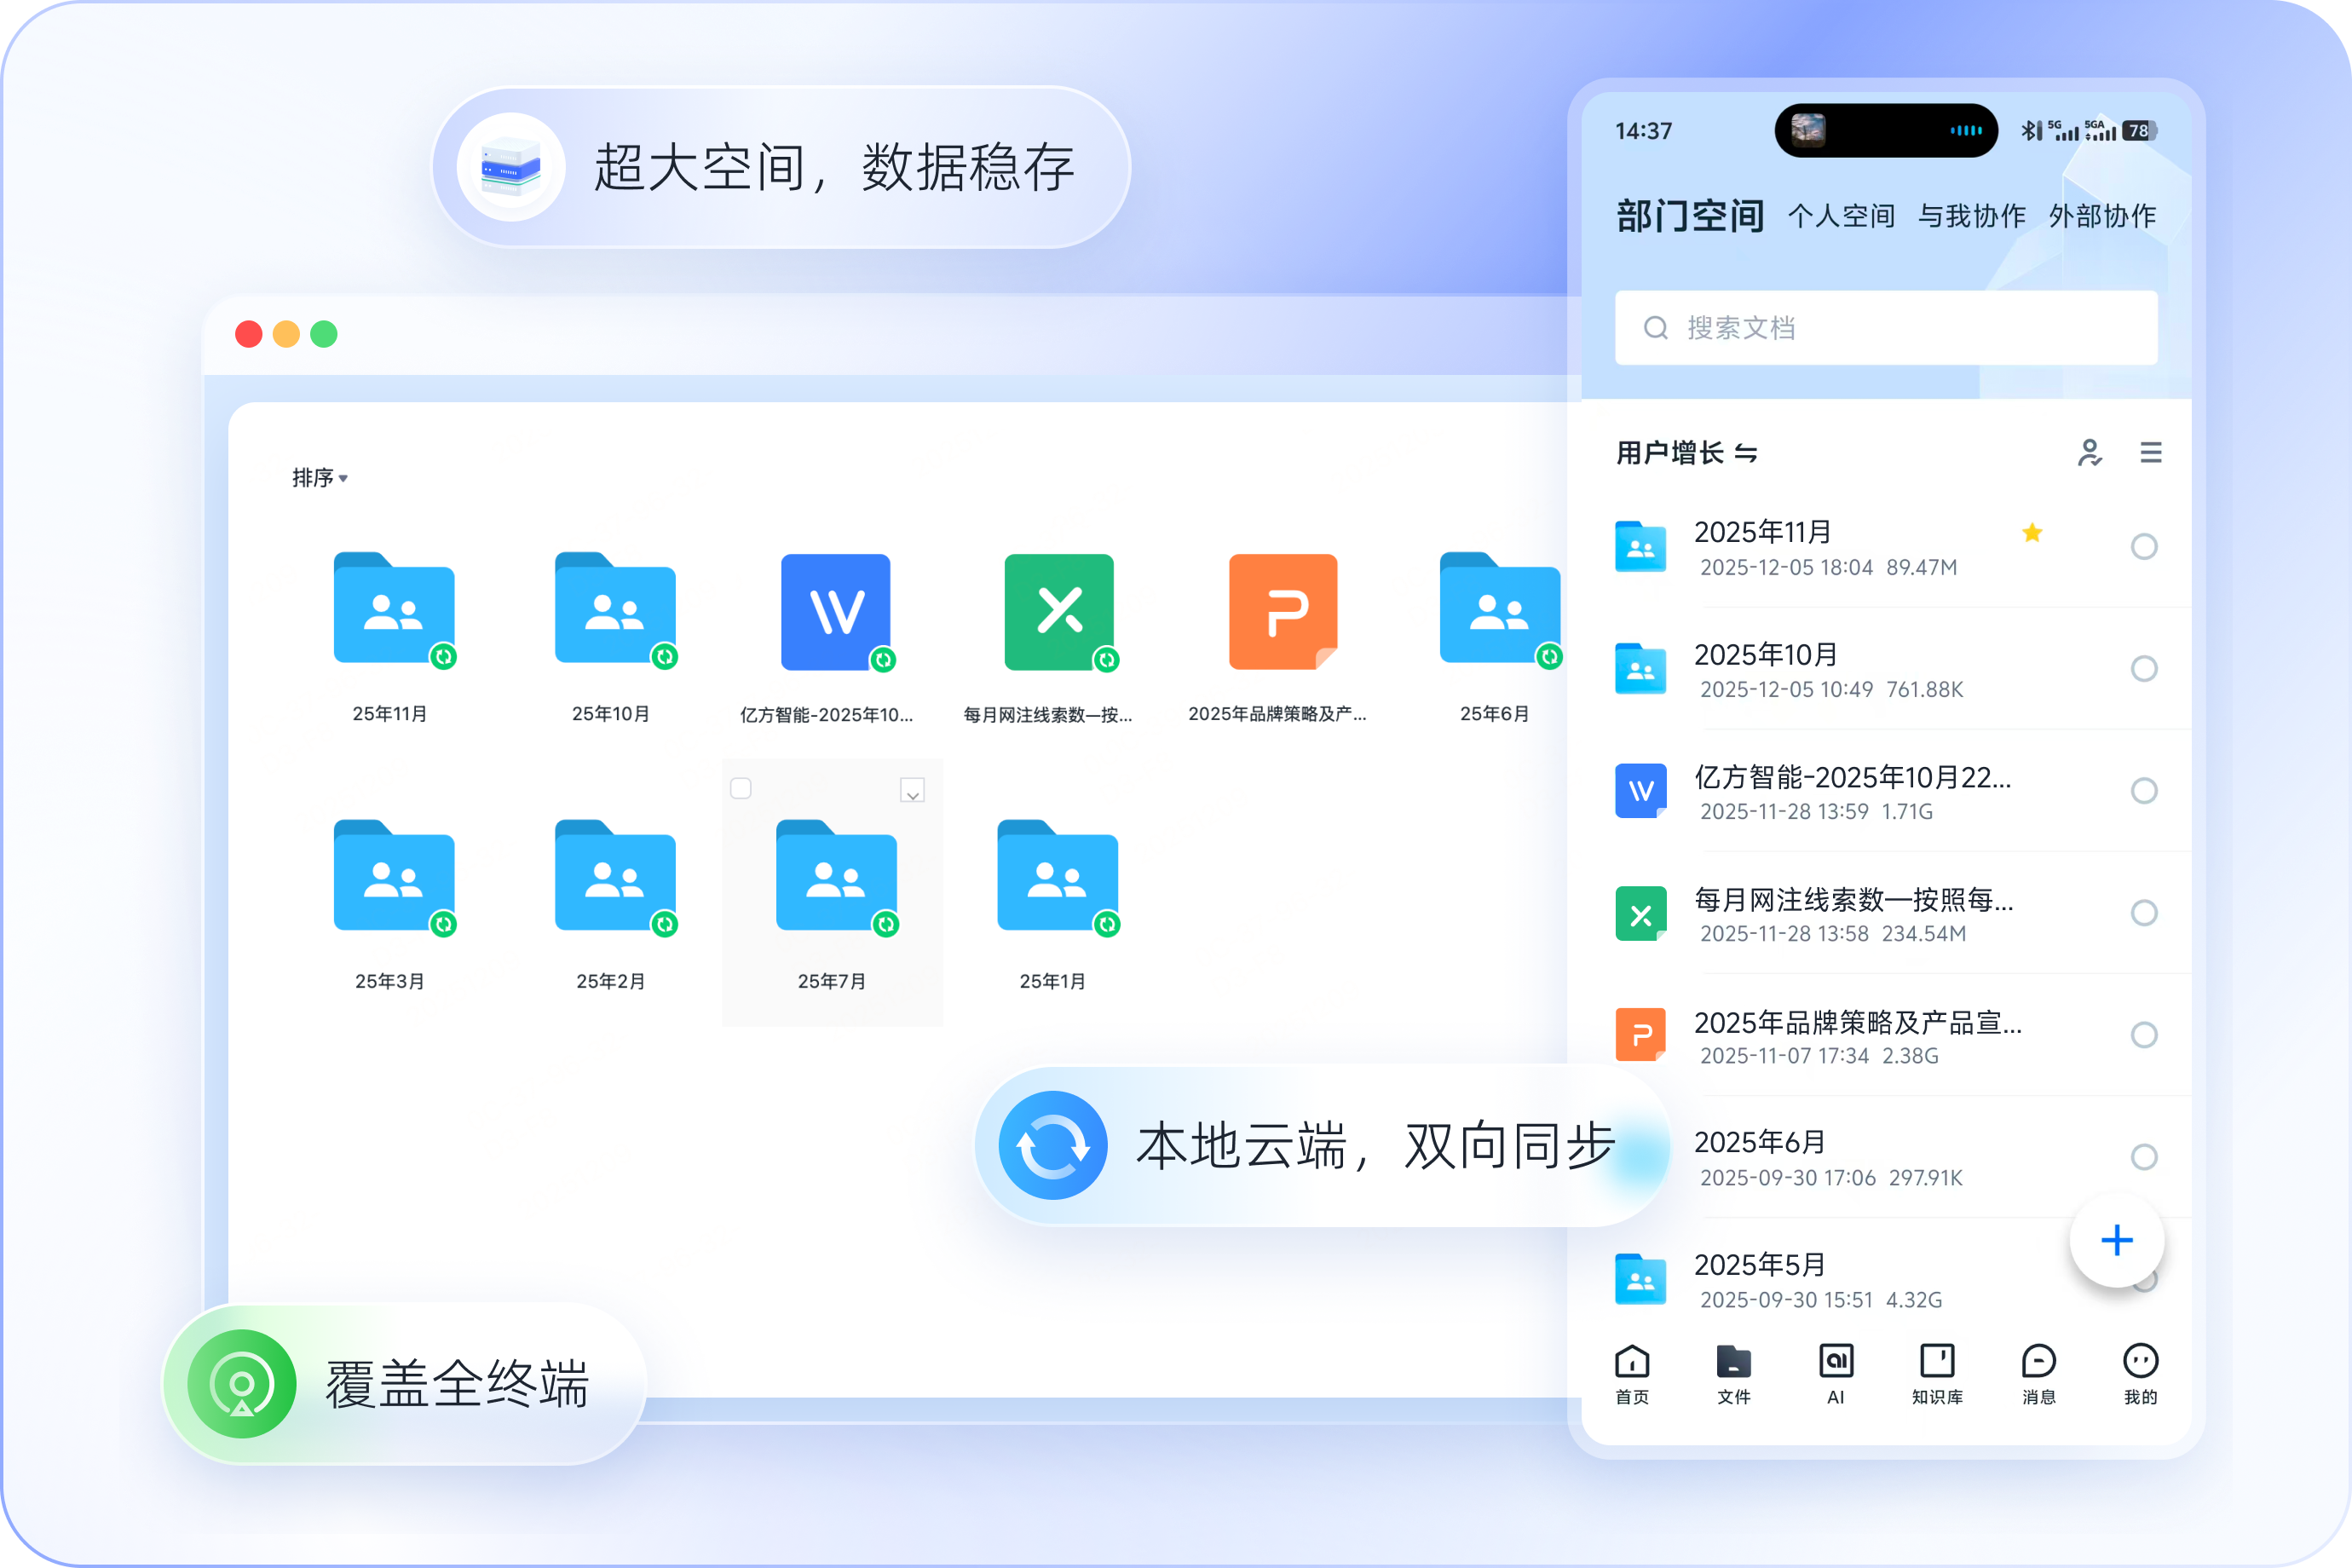Open the 文件 files icon
Screen dimensions: 2352x1568
pos(1733,1362)
